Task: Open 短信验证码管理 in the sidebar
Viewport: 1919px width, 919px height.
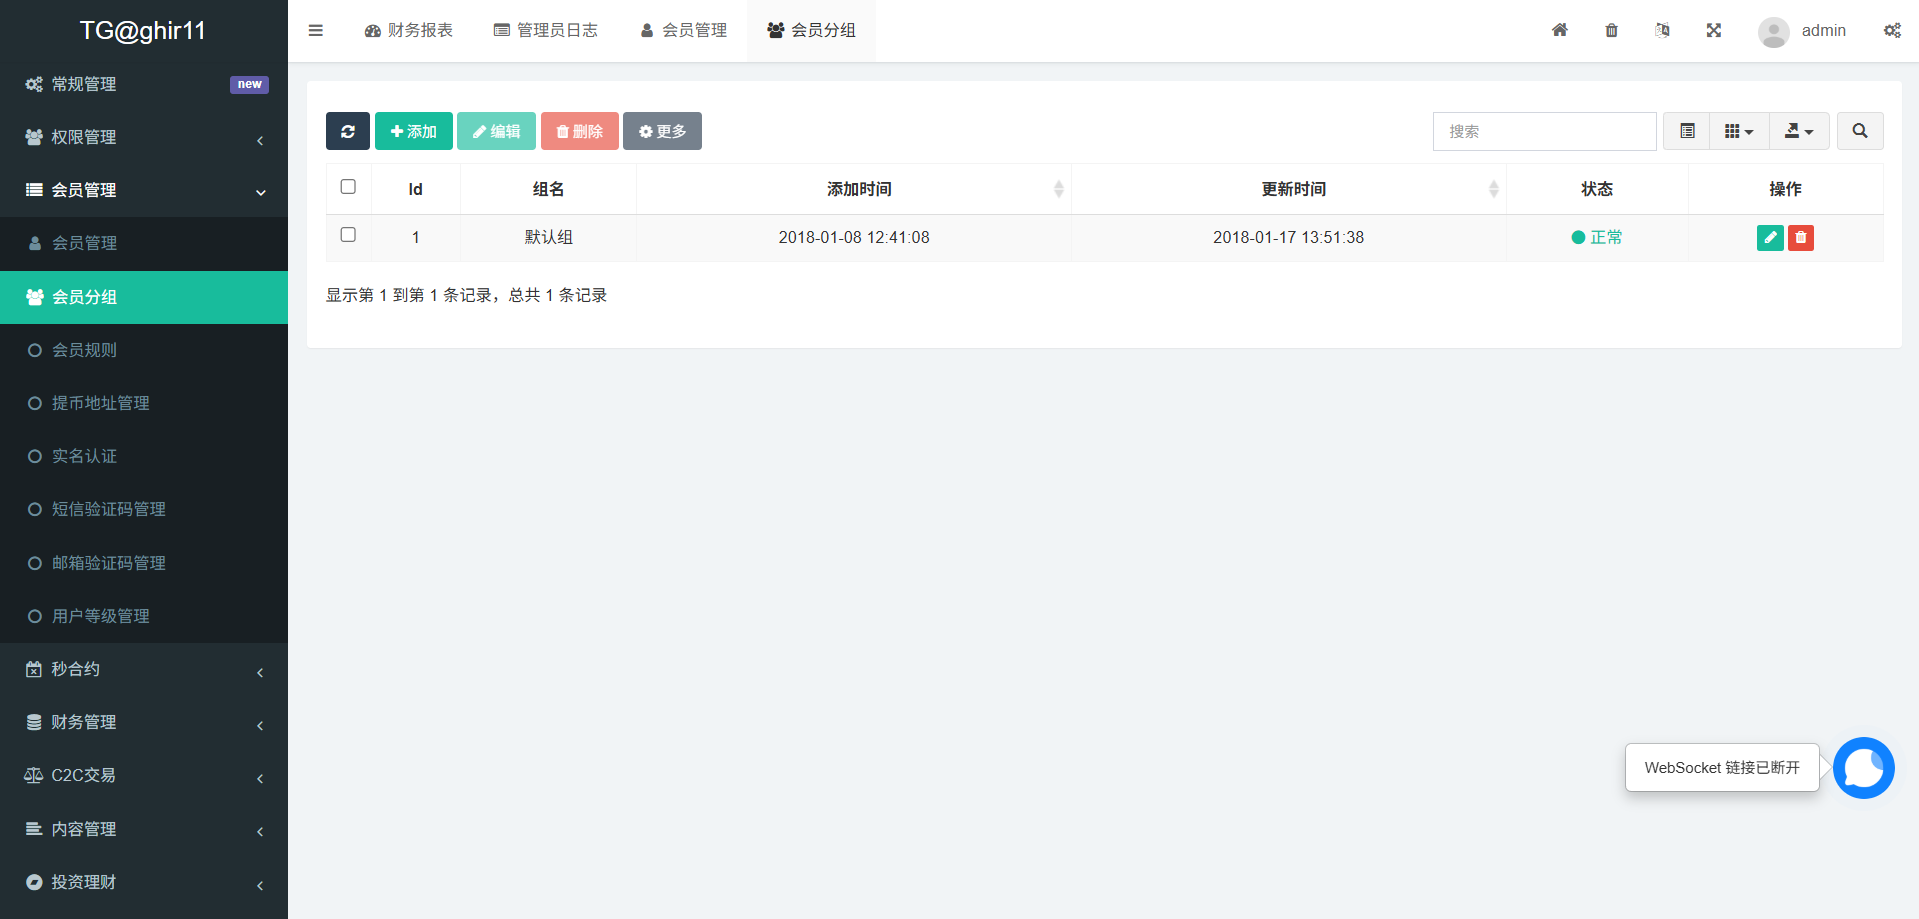Action: coord(144,509)
